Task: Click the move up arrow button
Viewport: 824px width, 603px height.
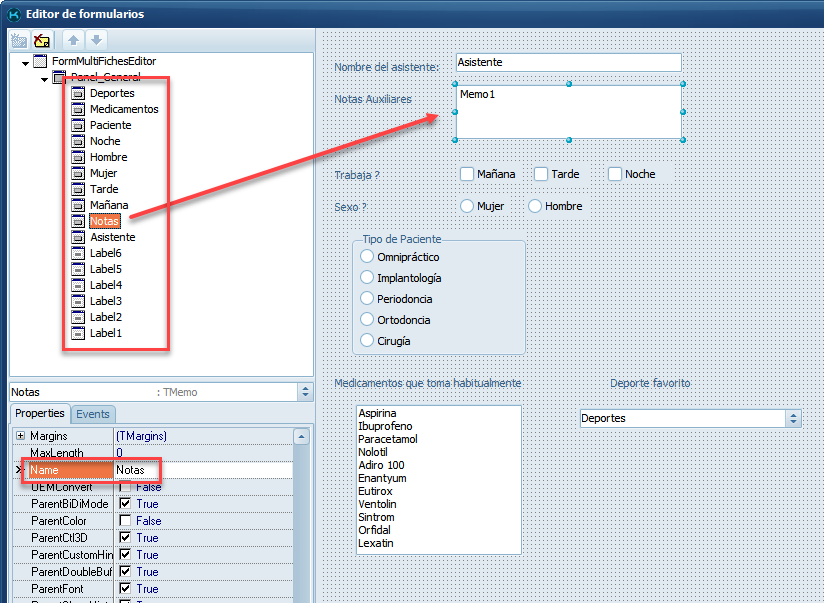Action: (73, 41)
